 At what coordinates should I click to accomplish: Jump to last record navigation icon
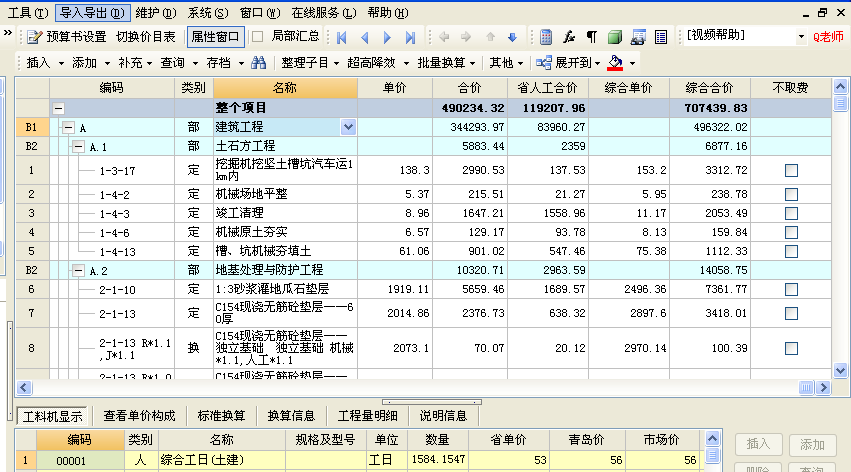tap(410, 37)
